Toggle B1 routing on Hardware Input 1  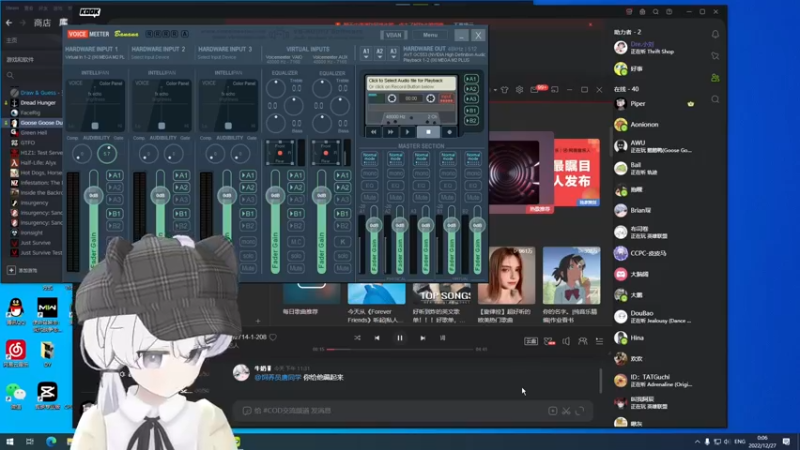coord(114,213)
